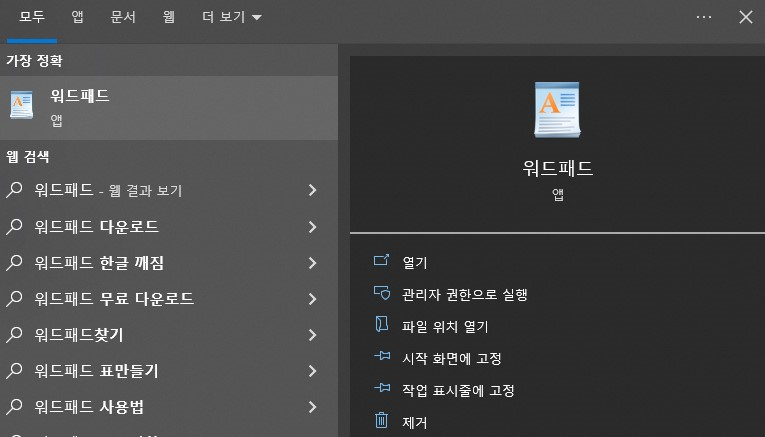Switch to the 앱 tab
Image resolution: width=765 pixels, height=437 pixels.
[77, 17]
